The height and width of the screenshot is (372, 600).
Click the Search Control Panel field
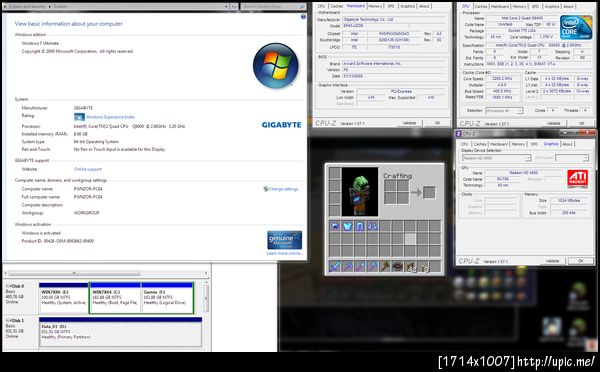click(273, 7)
